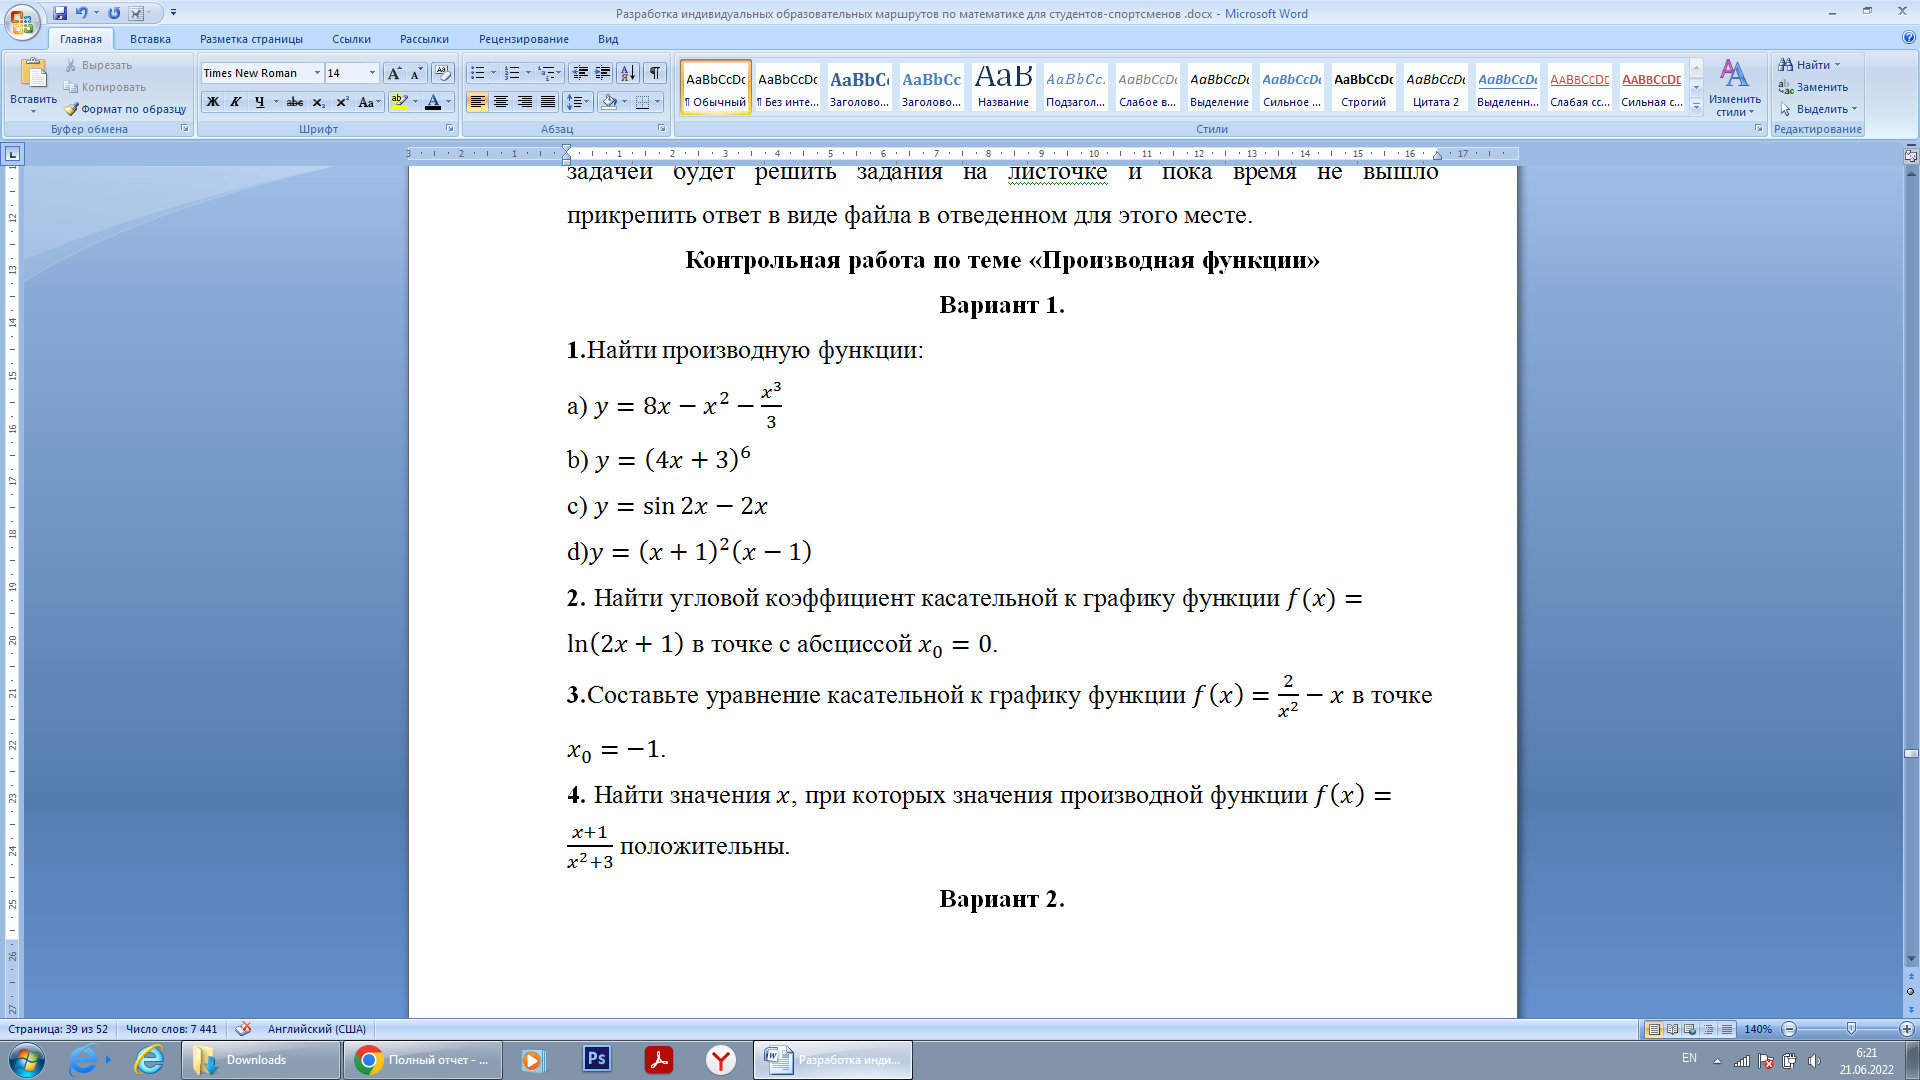The width and height of the screenshot is (1920, 1080).
Task: Open the Change Case dropdown (Aa)
Action: (x=369, y=102)
